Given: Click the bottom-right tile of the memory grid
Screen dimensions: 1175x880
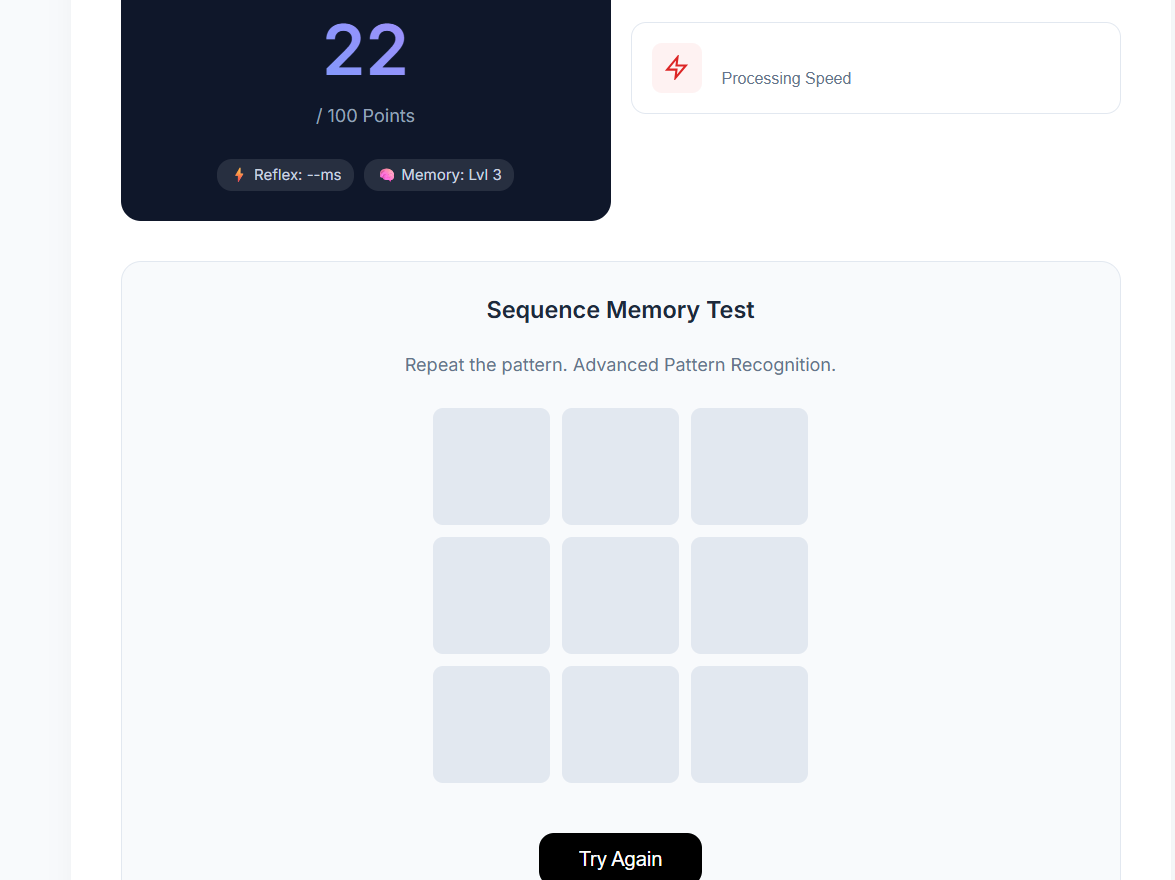Looking at the screenshot, I should tap(749, 724).
